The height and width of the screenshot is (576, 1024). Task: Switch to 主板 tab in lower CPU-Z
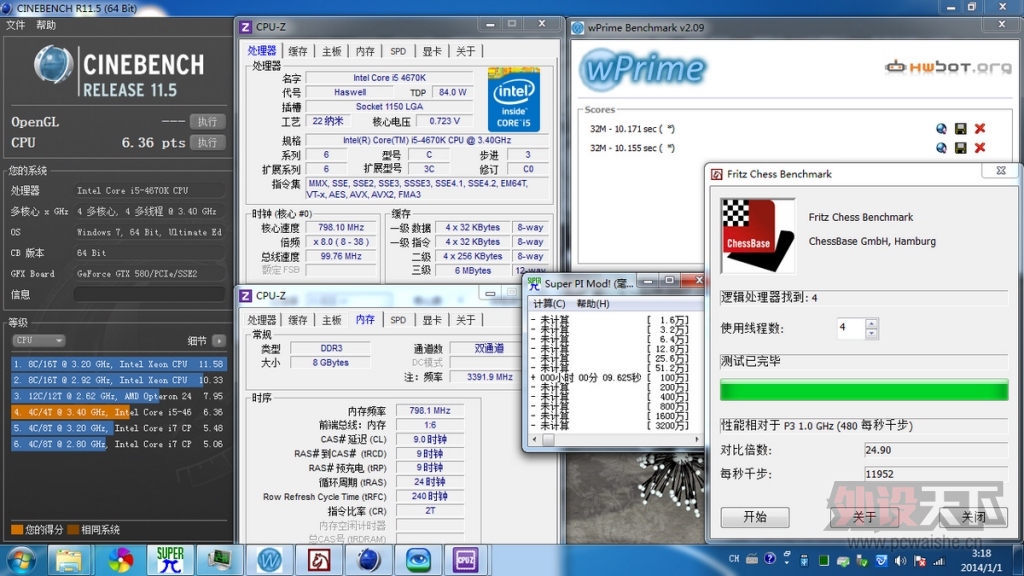click(x=332, y=319)
